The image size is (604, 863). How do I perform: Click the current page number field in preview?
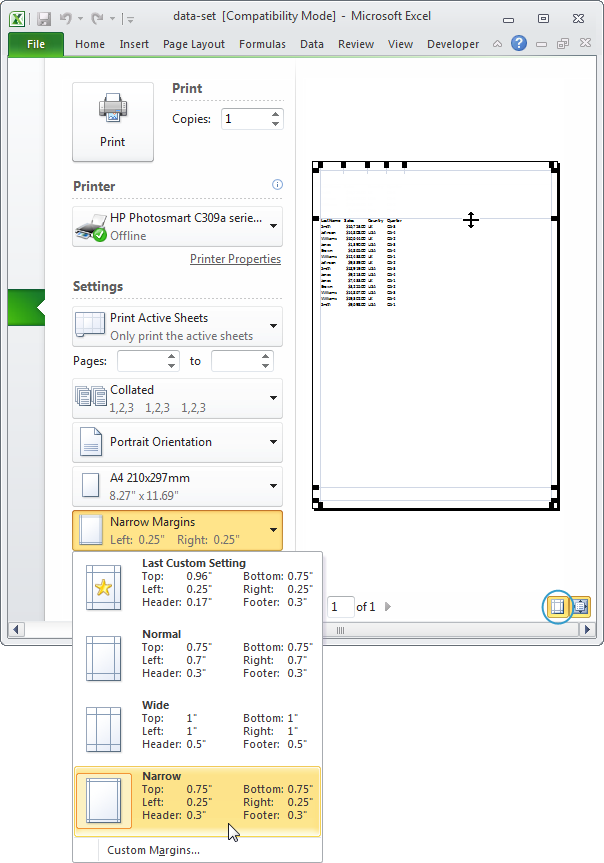pos(340,607)
